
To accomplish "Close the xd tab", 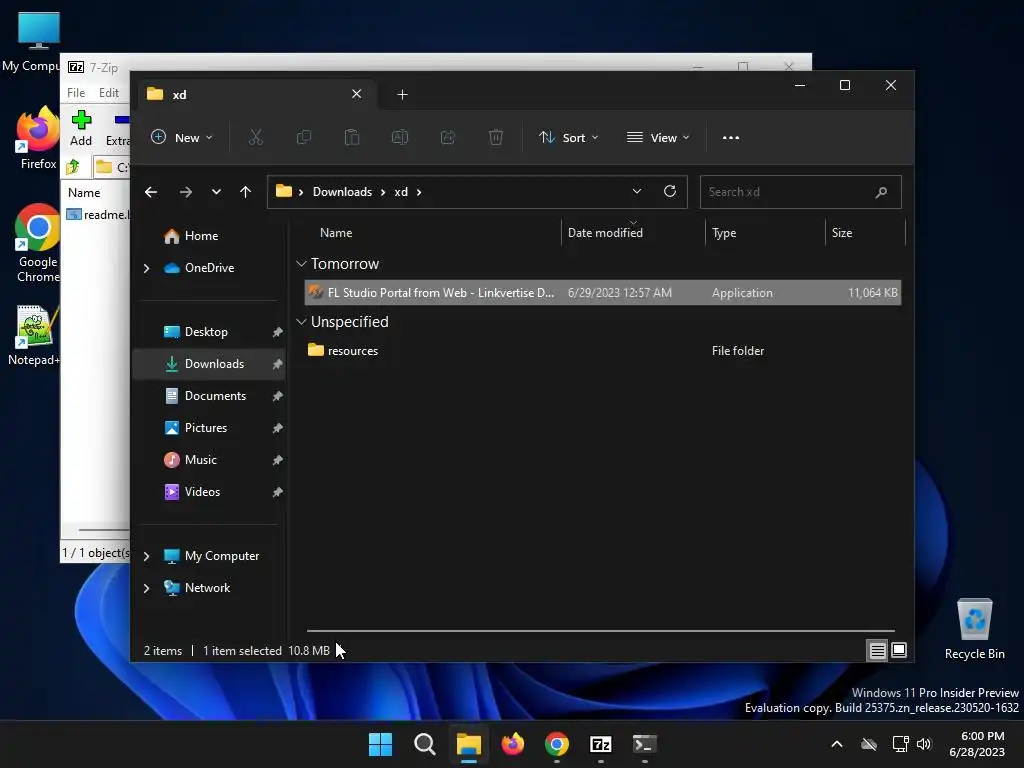I will click(x=357, y=94).
